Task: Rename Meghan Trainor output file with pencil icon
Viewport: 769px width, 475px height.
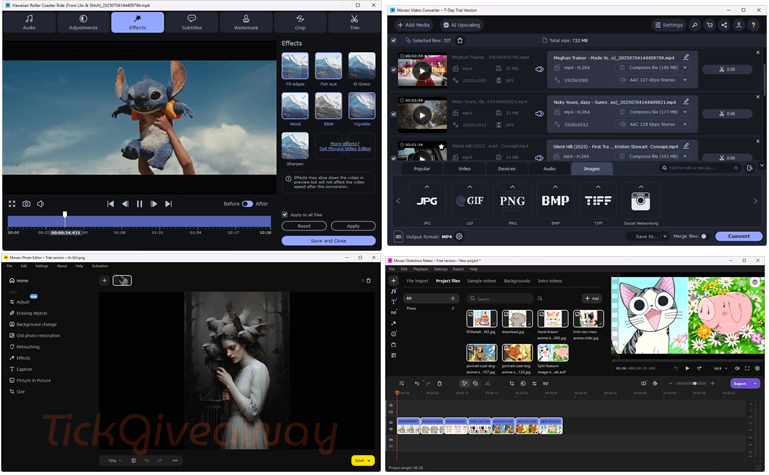Action: (686, 57)
